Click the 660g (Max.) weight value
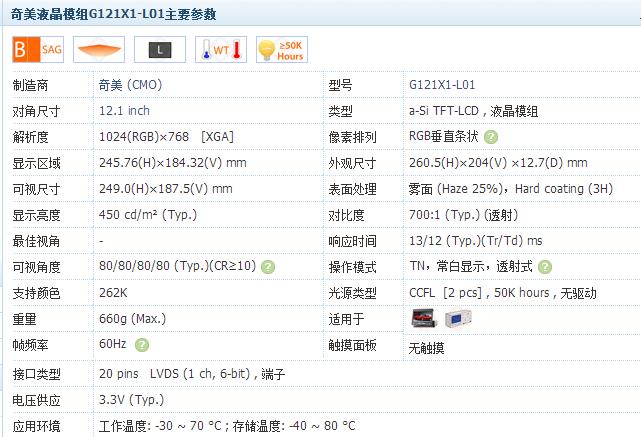This screenshot has width=641, height=437. pos(132,319)
